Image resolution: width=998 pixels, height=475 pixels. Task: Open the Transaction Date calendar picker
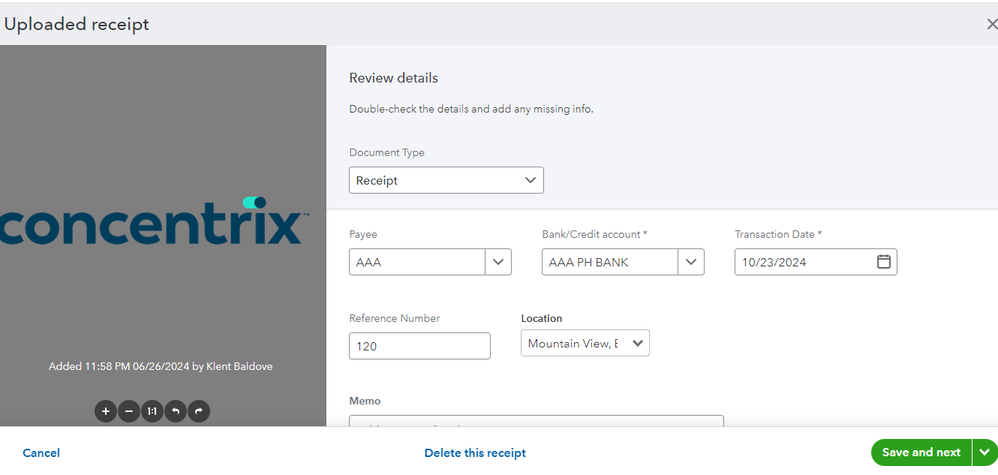(883, 262)
